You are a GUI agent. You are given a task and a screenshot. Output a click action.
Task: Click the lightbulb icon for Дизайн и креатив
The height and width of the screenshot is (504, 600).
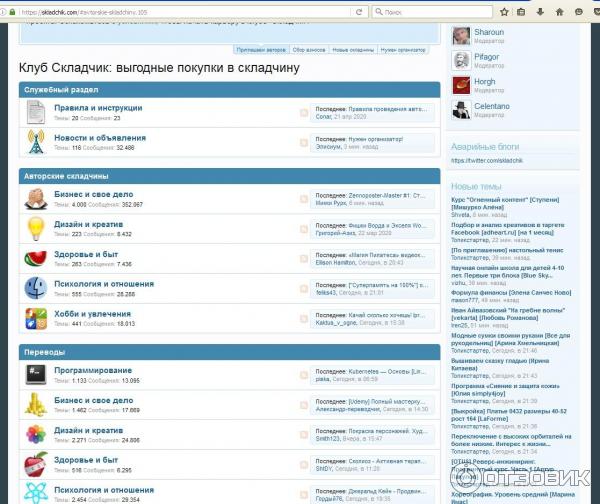pyautogui.click(x=35, y=229)
